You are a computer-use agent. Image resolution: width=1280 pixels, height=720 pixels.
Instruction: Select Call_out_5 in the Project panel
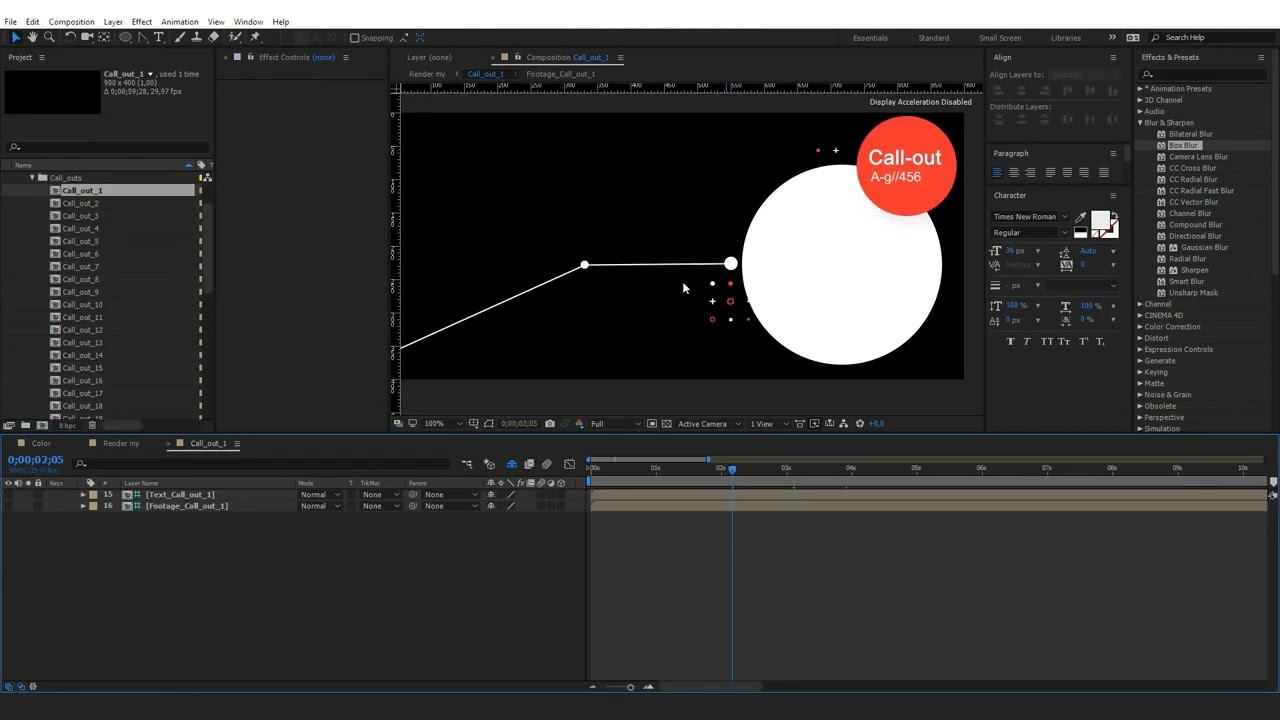[x=80, y=241]
